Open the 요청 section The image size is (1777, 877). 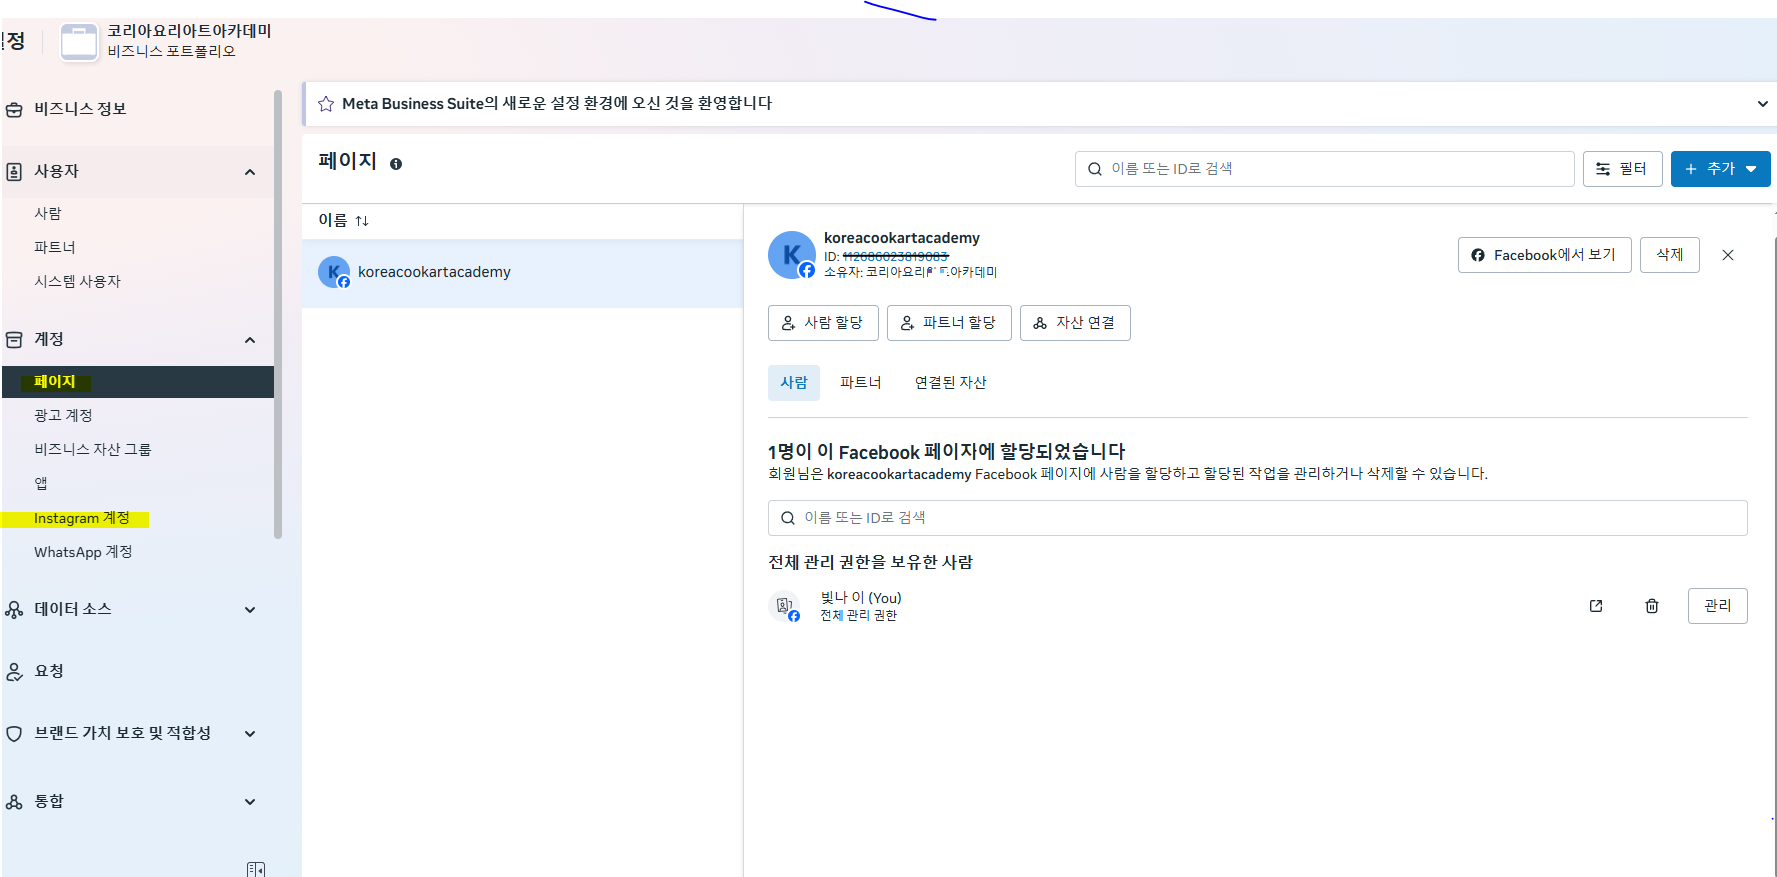(49, 671)
